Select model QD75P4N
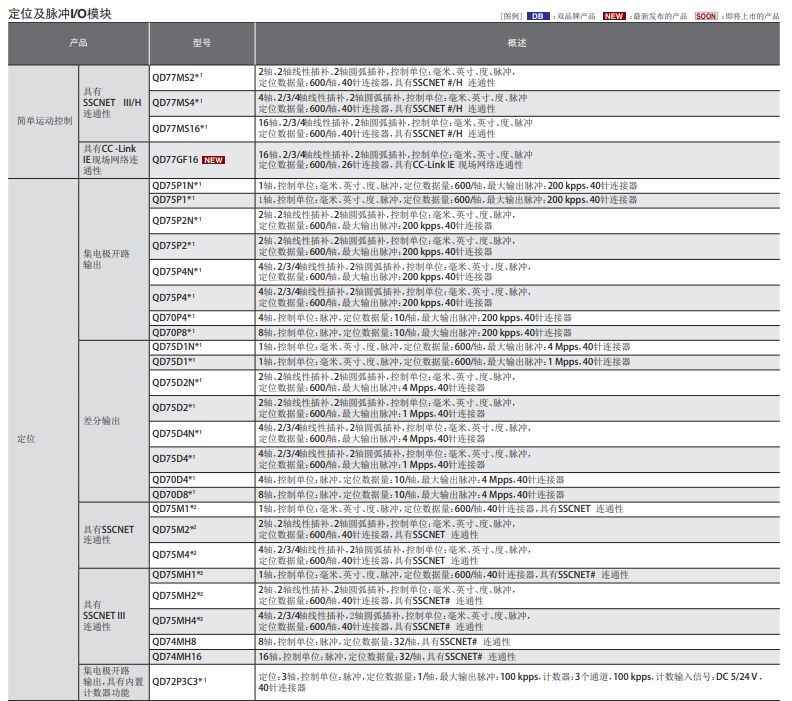Image resolution: width=792 pixels, height=701 pixels. point(202,272)
